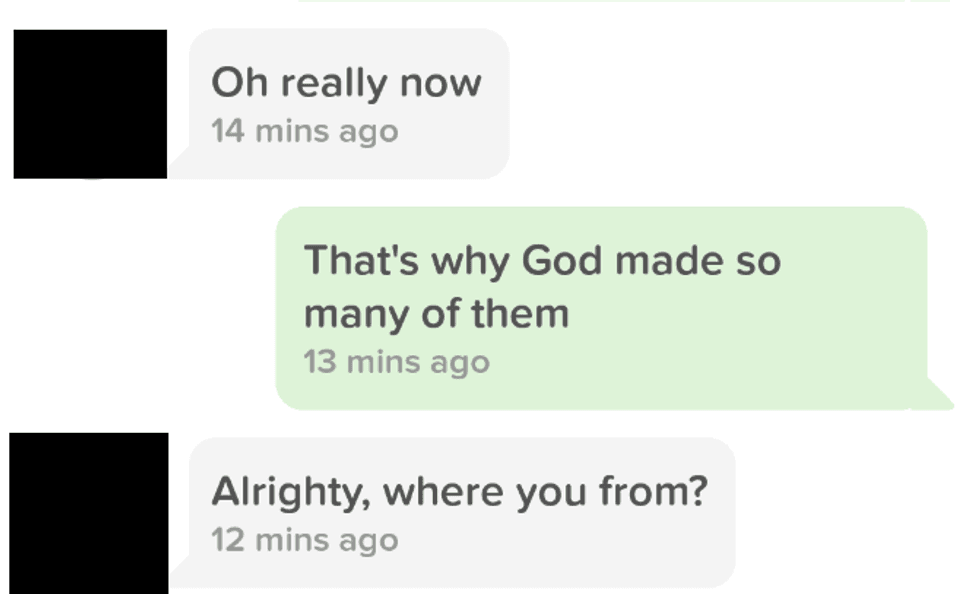Tap the word "That's" in green bubble

pos(360,261)
